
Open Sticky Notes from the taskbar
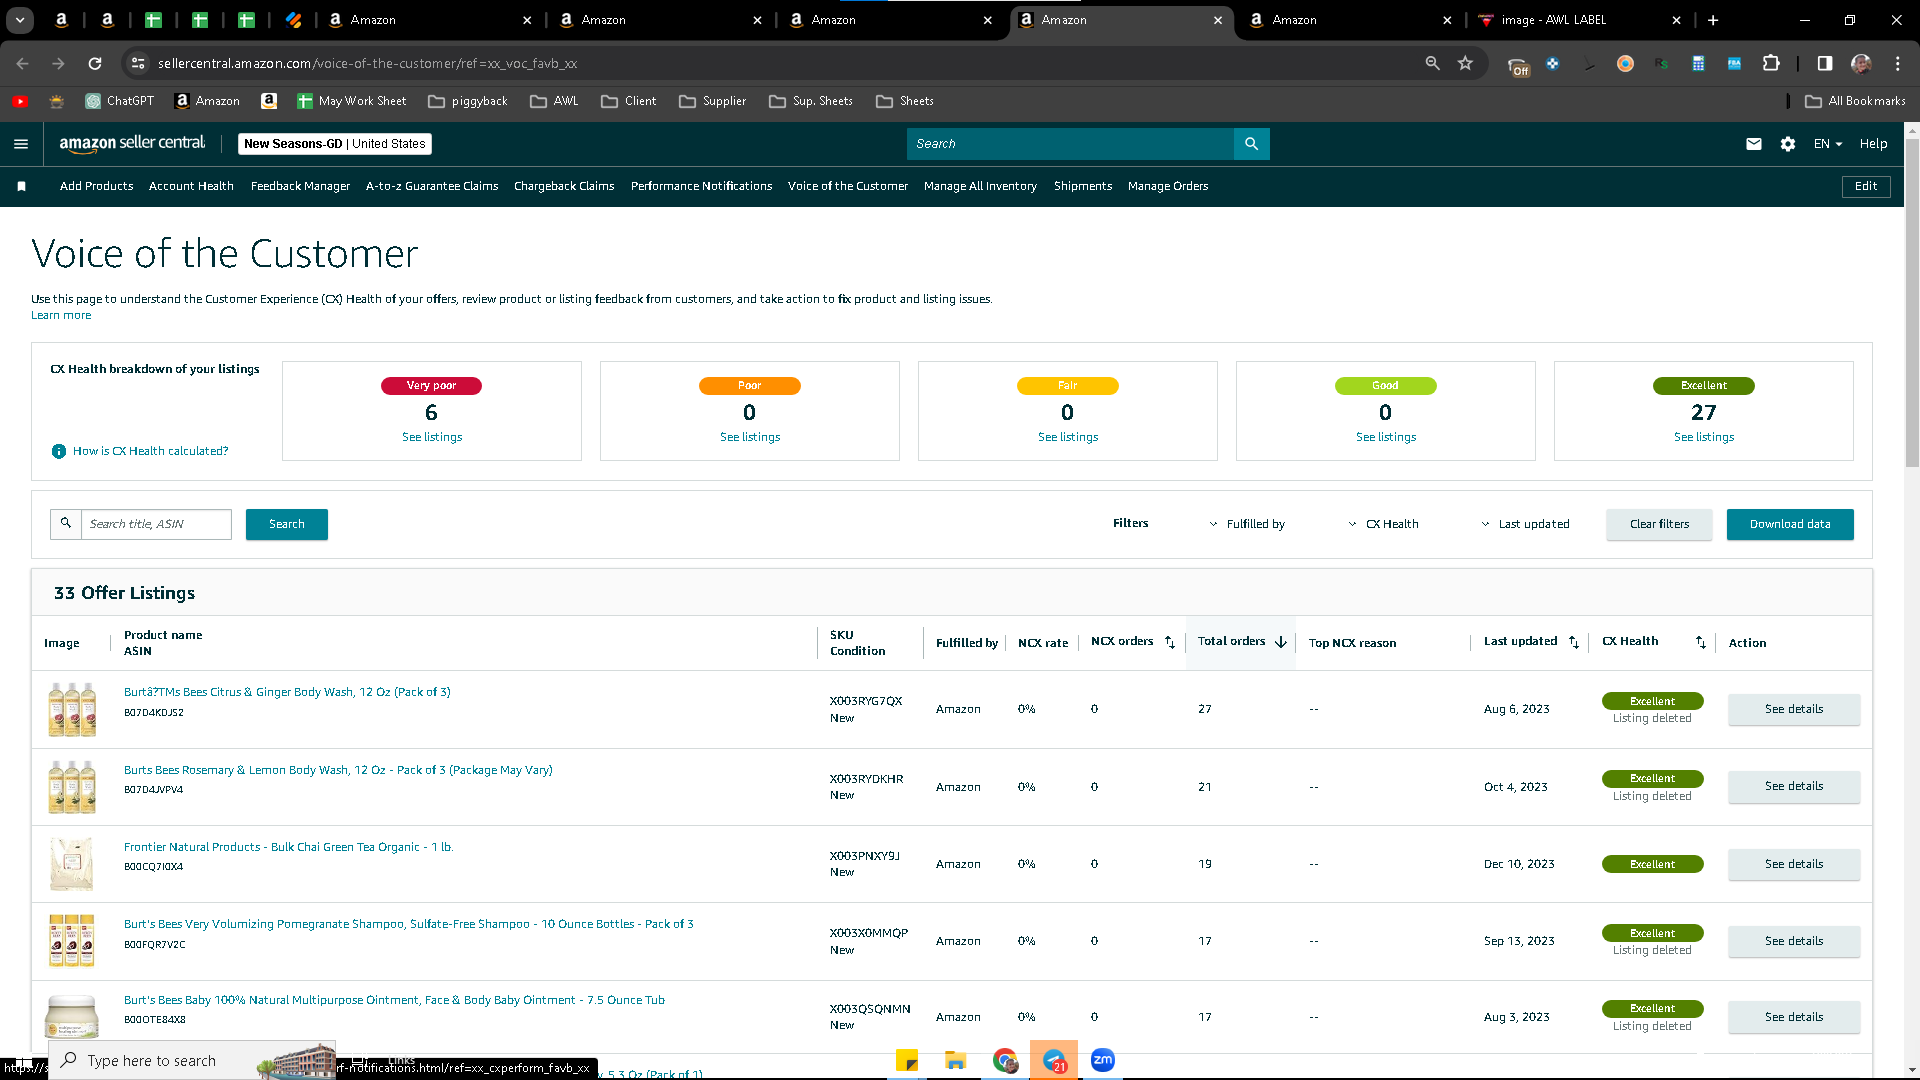[907, 1060]
